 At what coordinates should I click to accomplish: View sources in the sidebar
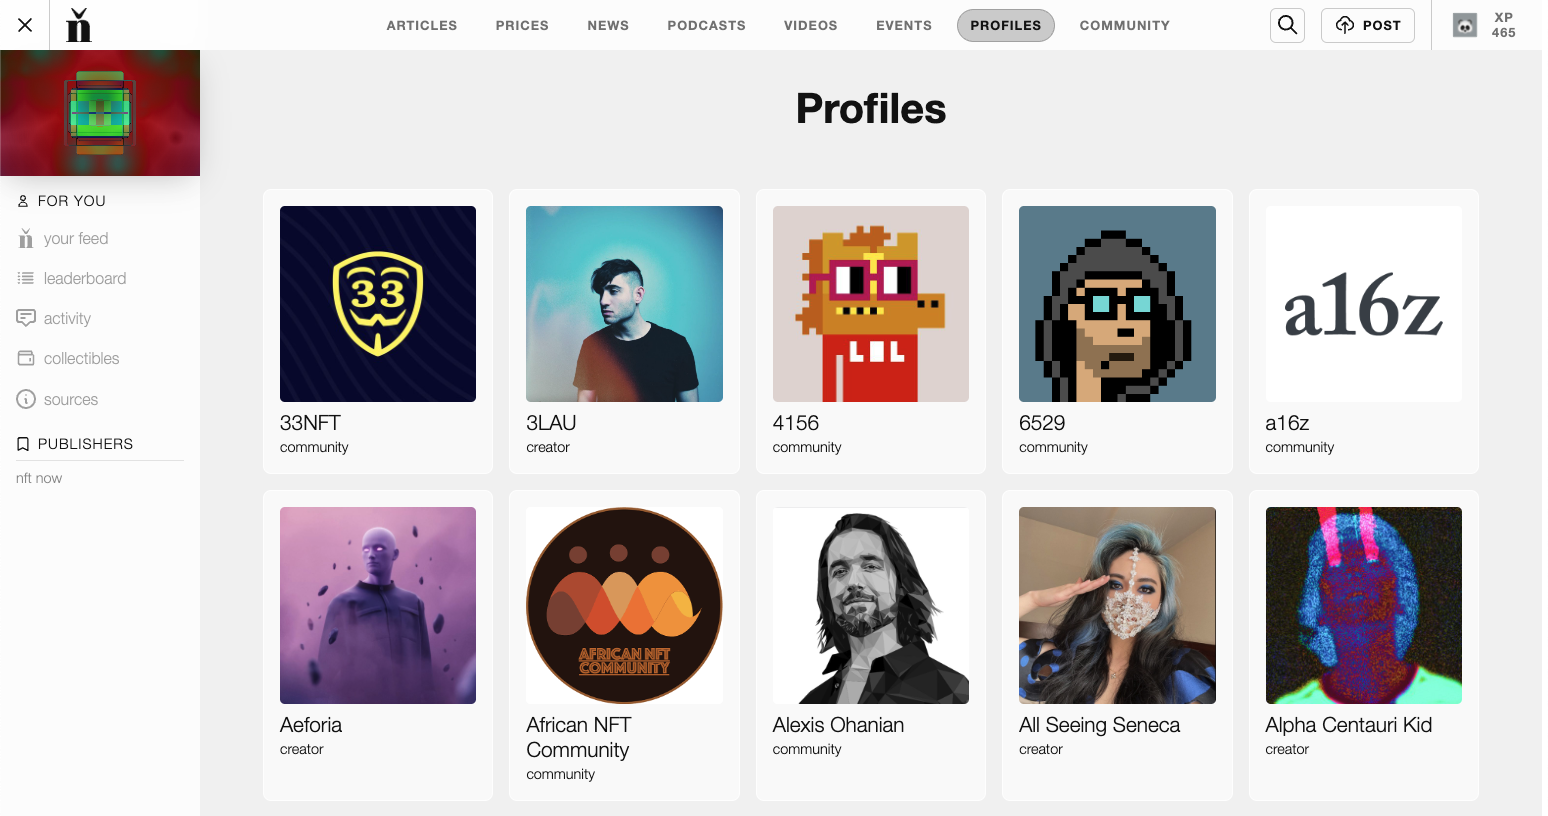point(70,399)
